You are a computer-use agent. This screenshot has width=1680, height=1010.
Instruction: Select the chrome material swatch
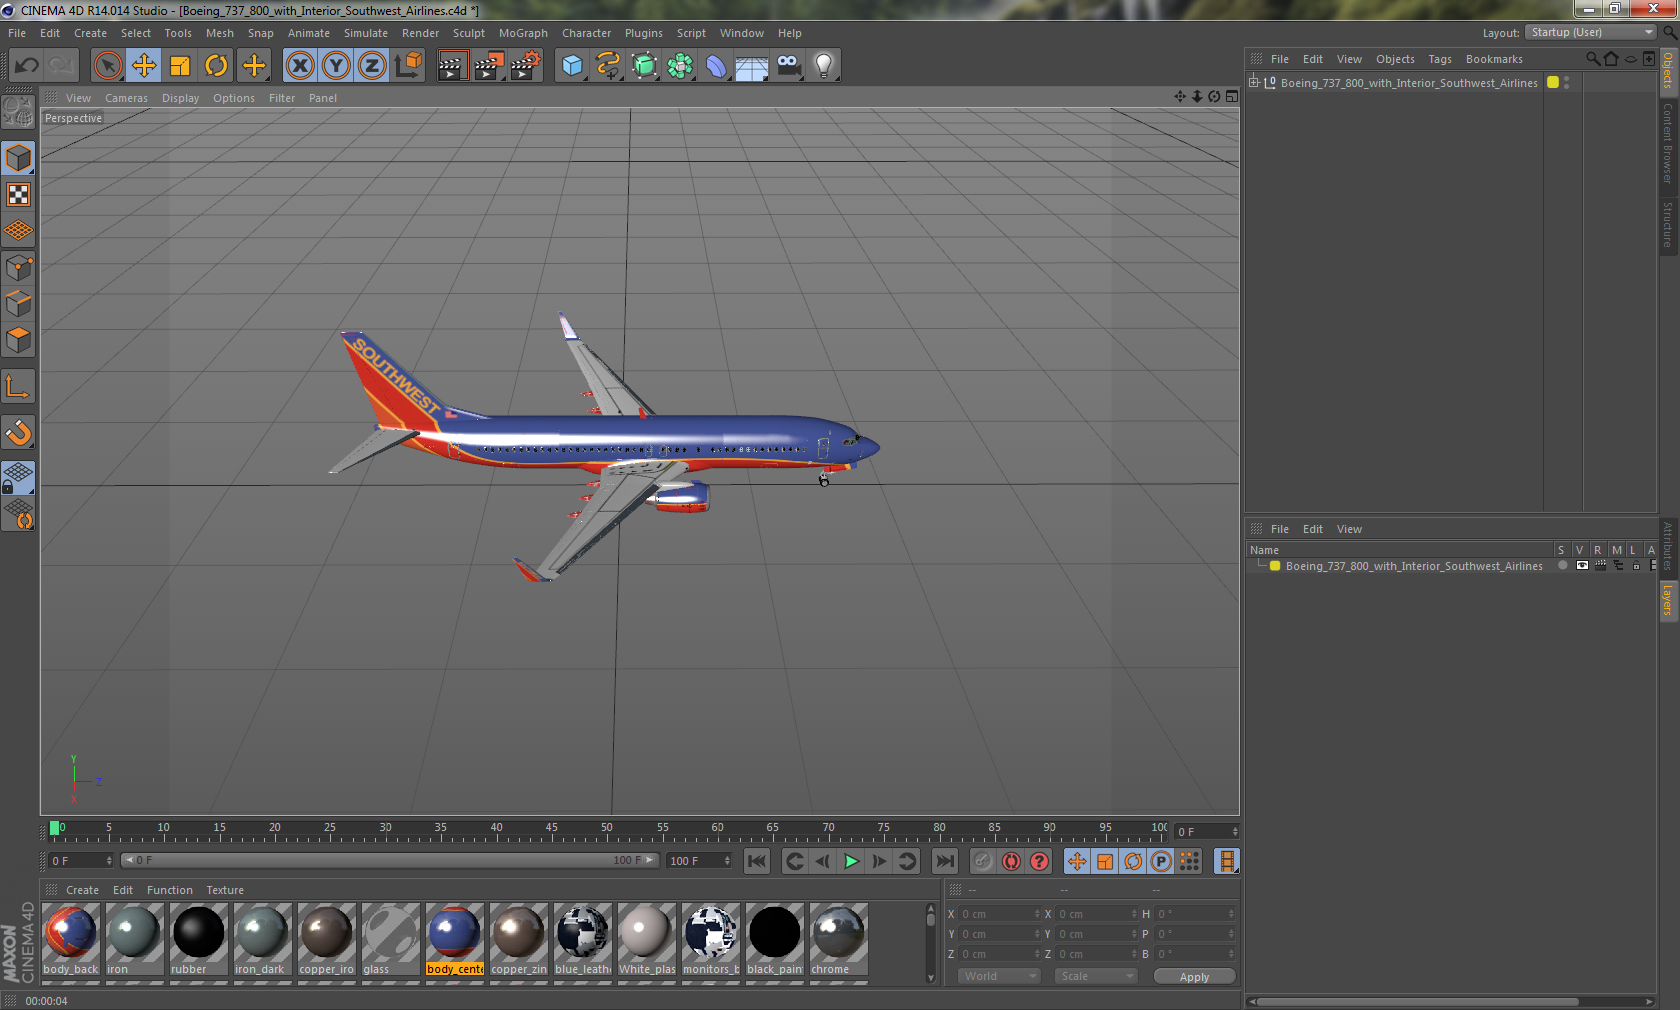(838, 939)
